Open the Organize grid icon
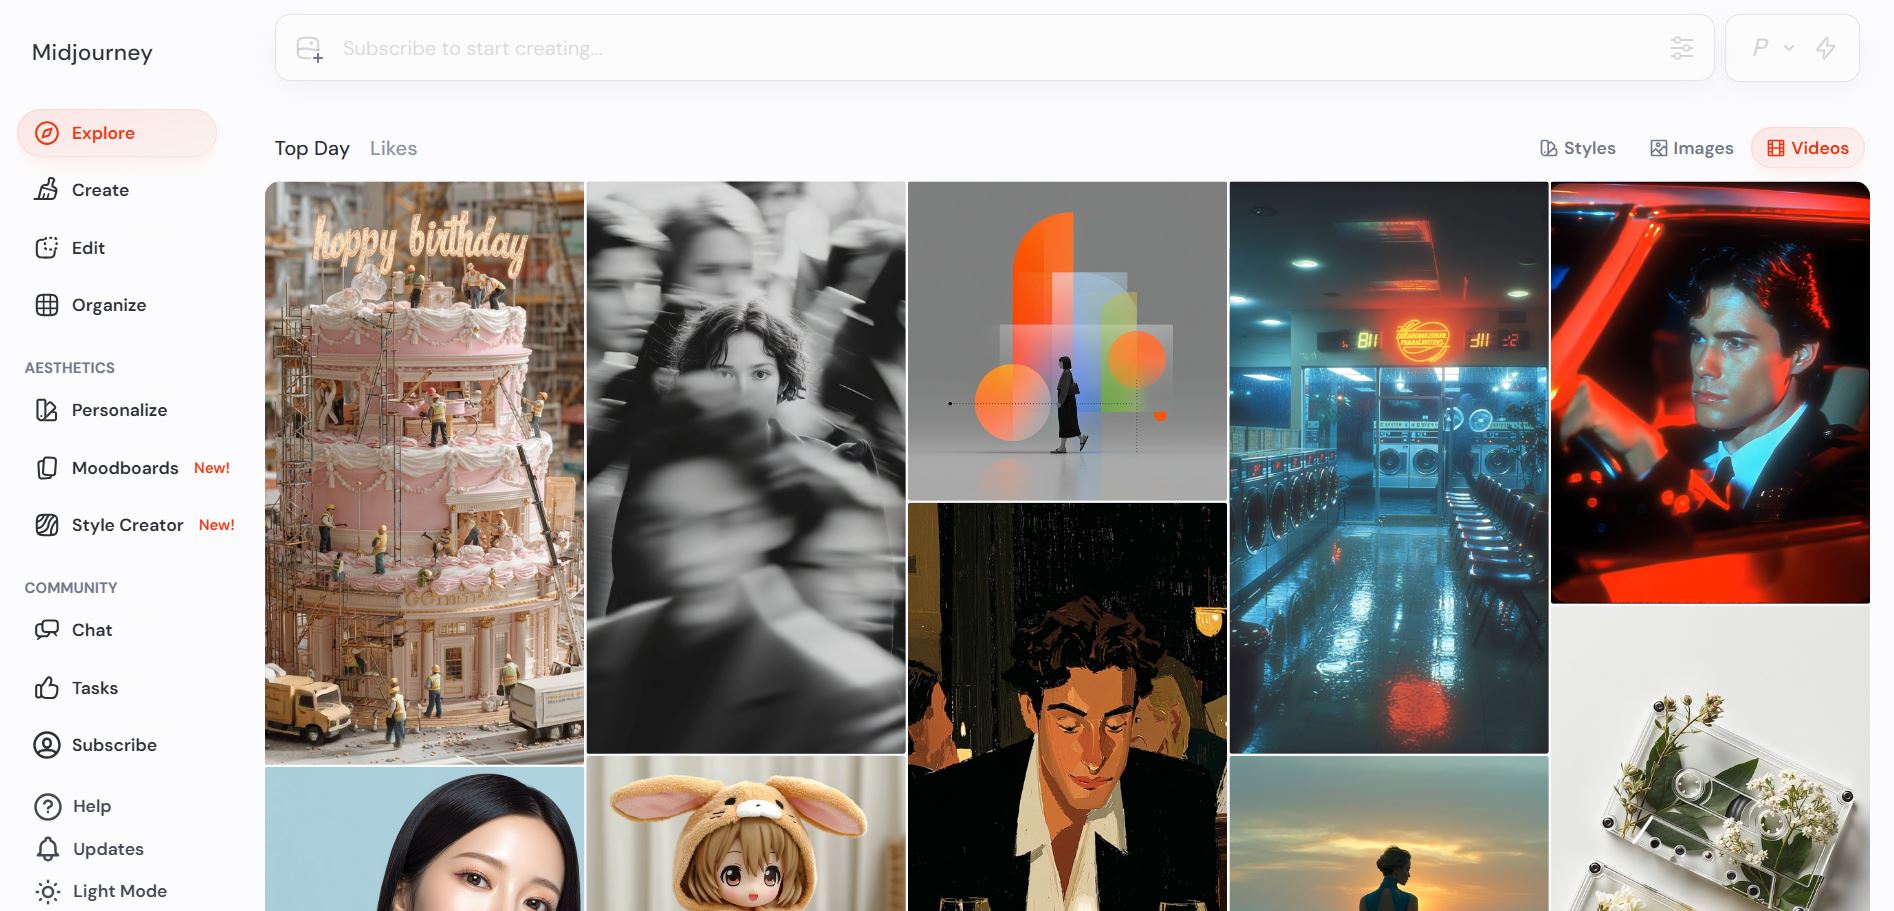 click(47, 305)
